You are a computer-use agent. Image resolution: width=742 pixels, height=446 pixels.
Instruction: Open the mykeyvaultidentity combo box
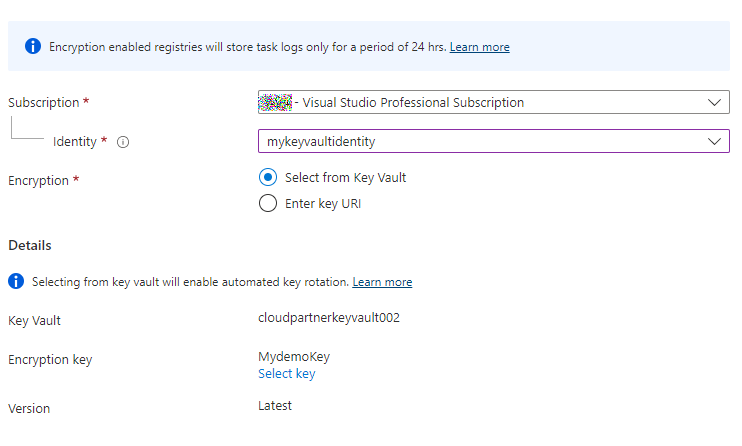coord(480,142)
